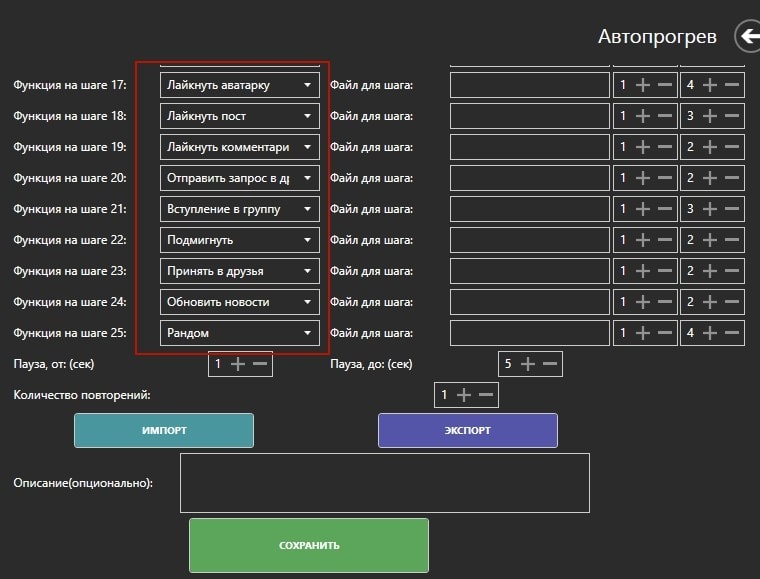Decrease the Пауза, от value with minus
The height and width of the screenshot is (579, 760).
coord(260,364)
